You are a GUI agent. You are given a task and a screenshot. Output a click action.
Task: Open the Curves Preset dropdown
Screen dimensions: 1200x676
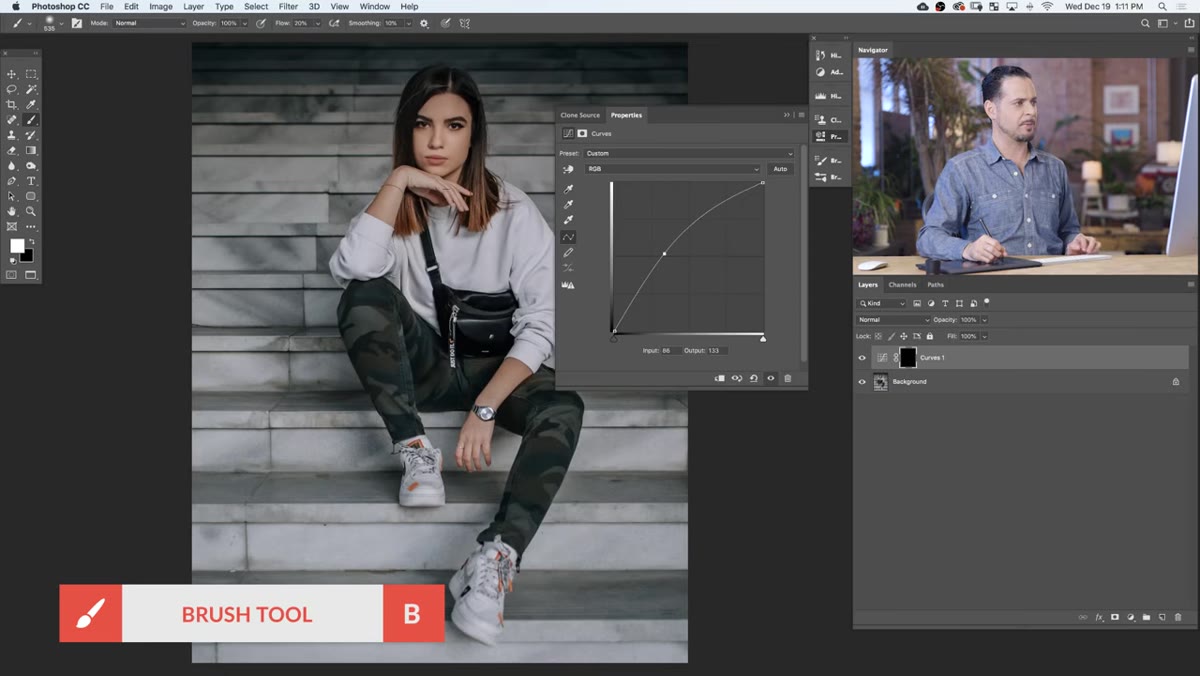tap(688, 153)
